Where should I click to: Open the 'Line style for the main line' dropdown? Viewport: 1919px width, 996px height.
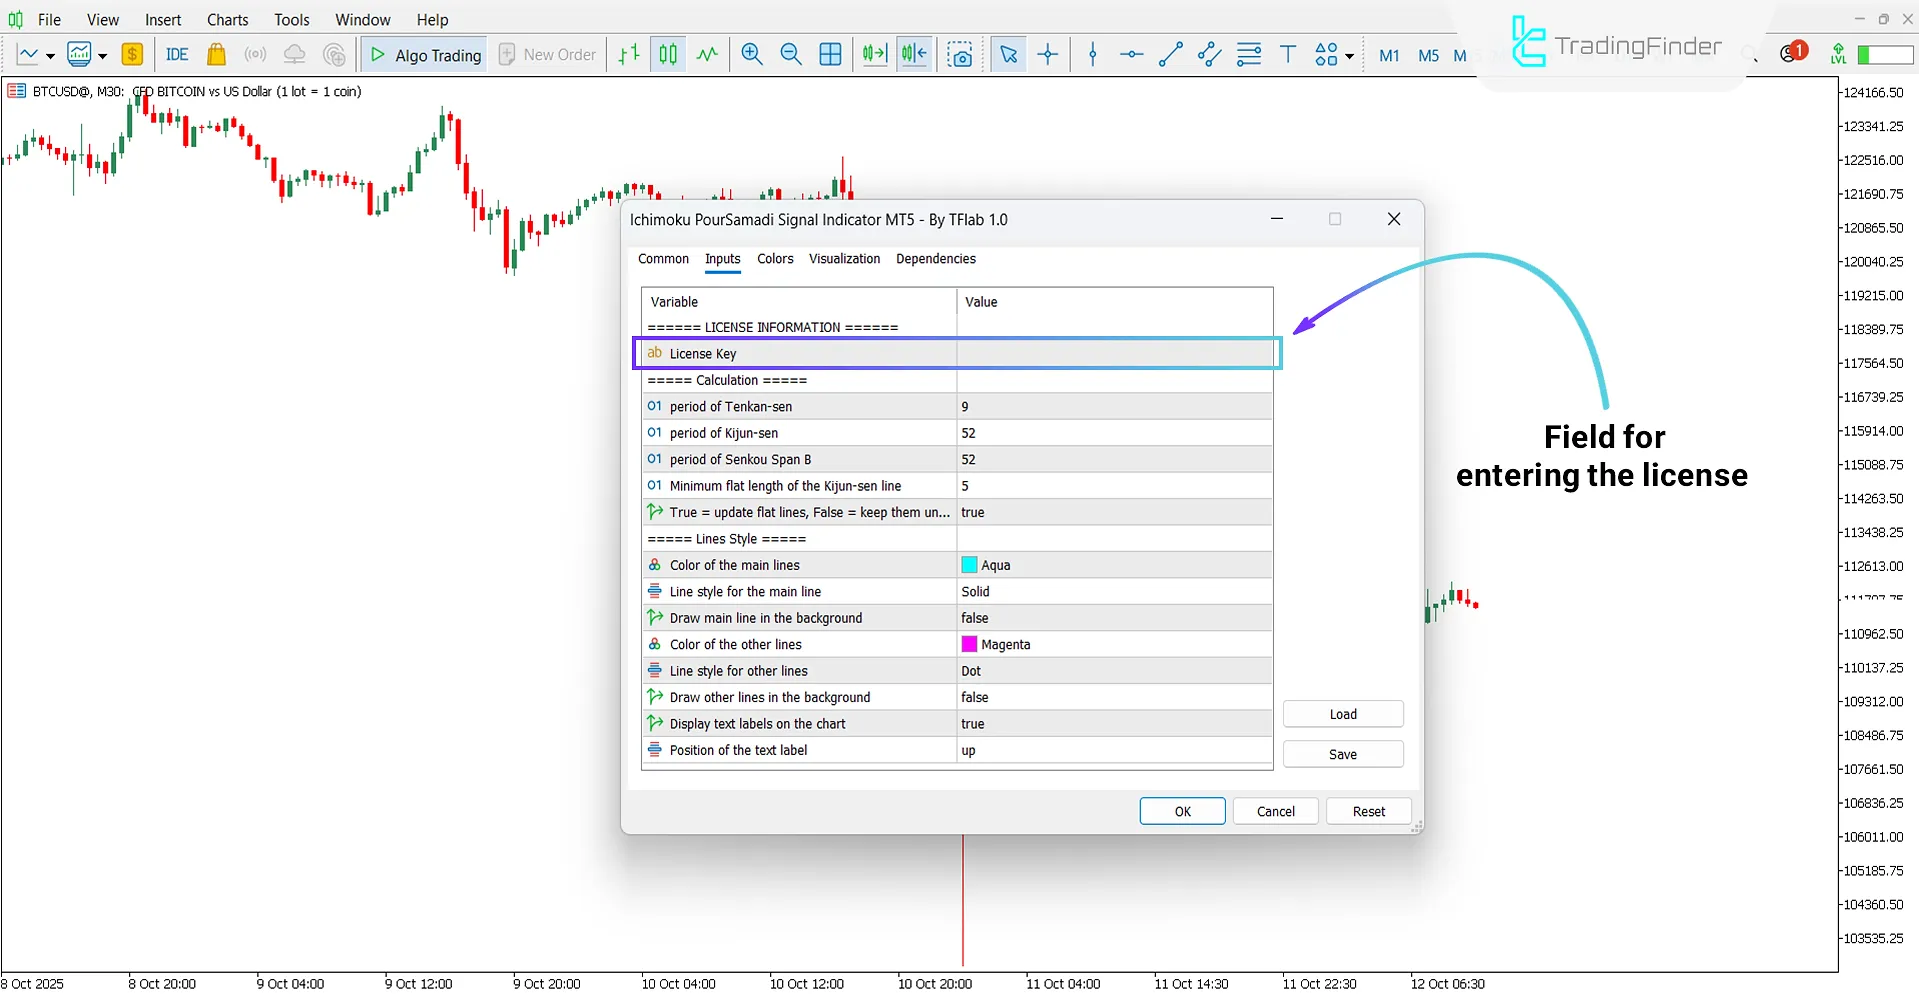[1113, 592]
